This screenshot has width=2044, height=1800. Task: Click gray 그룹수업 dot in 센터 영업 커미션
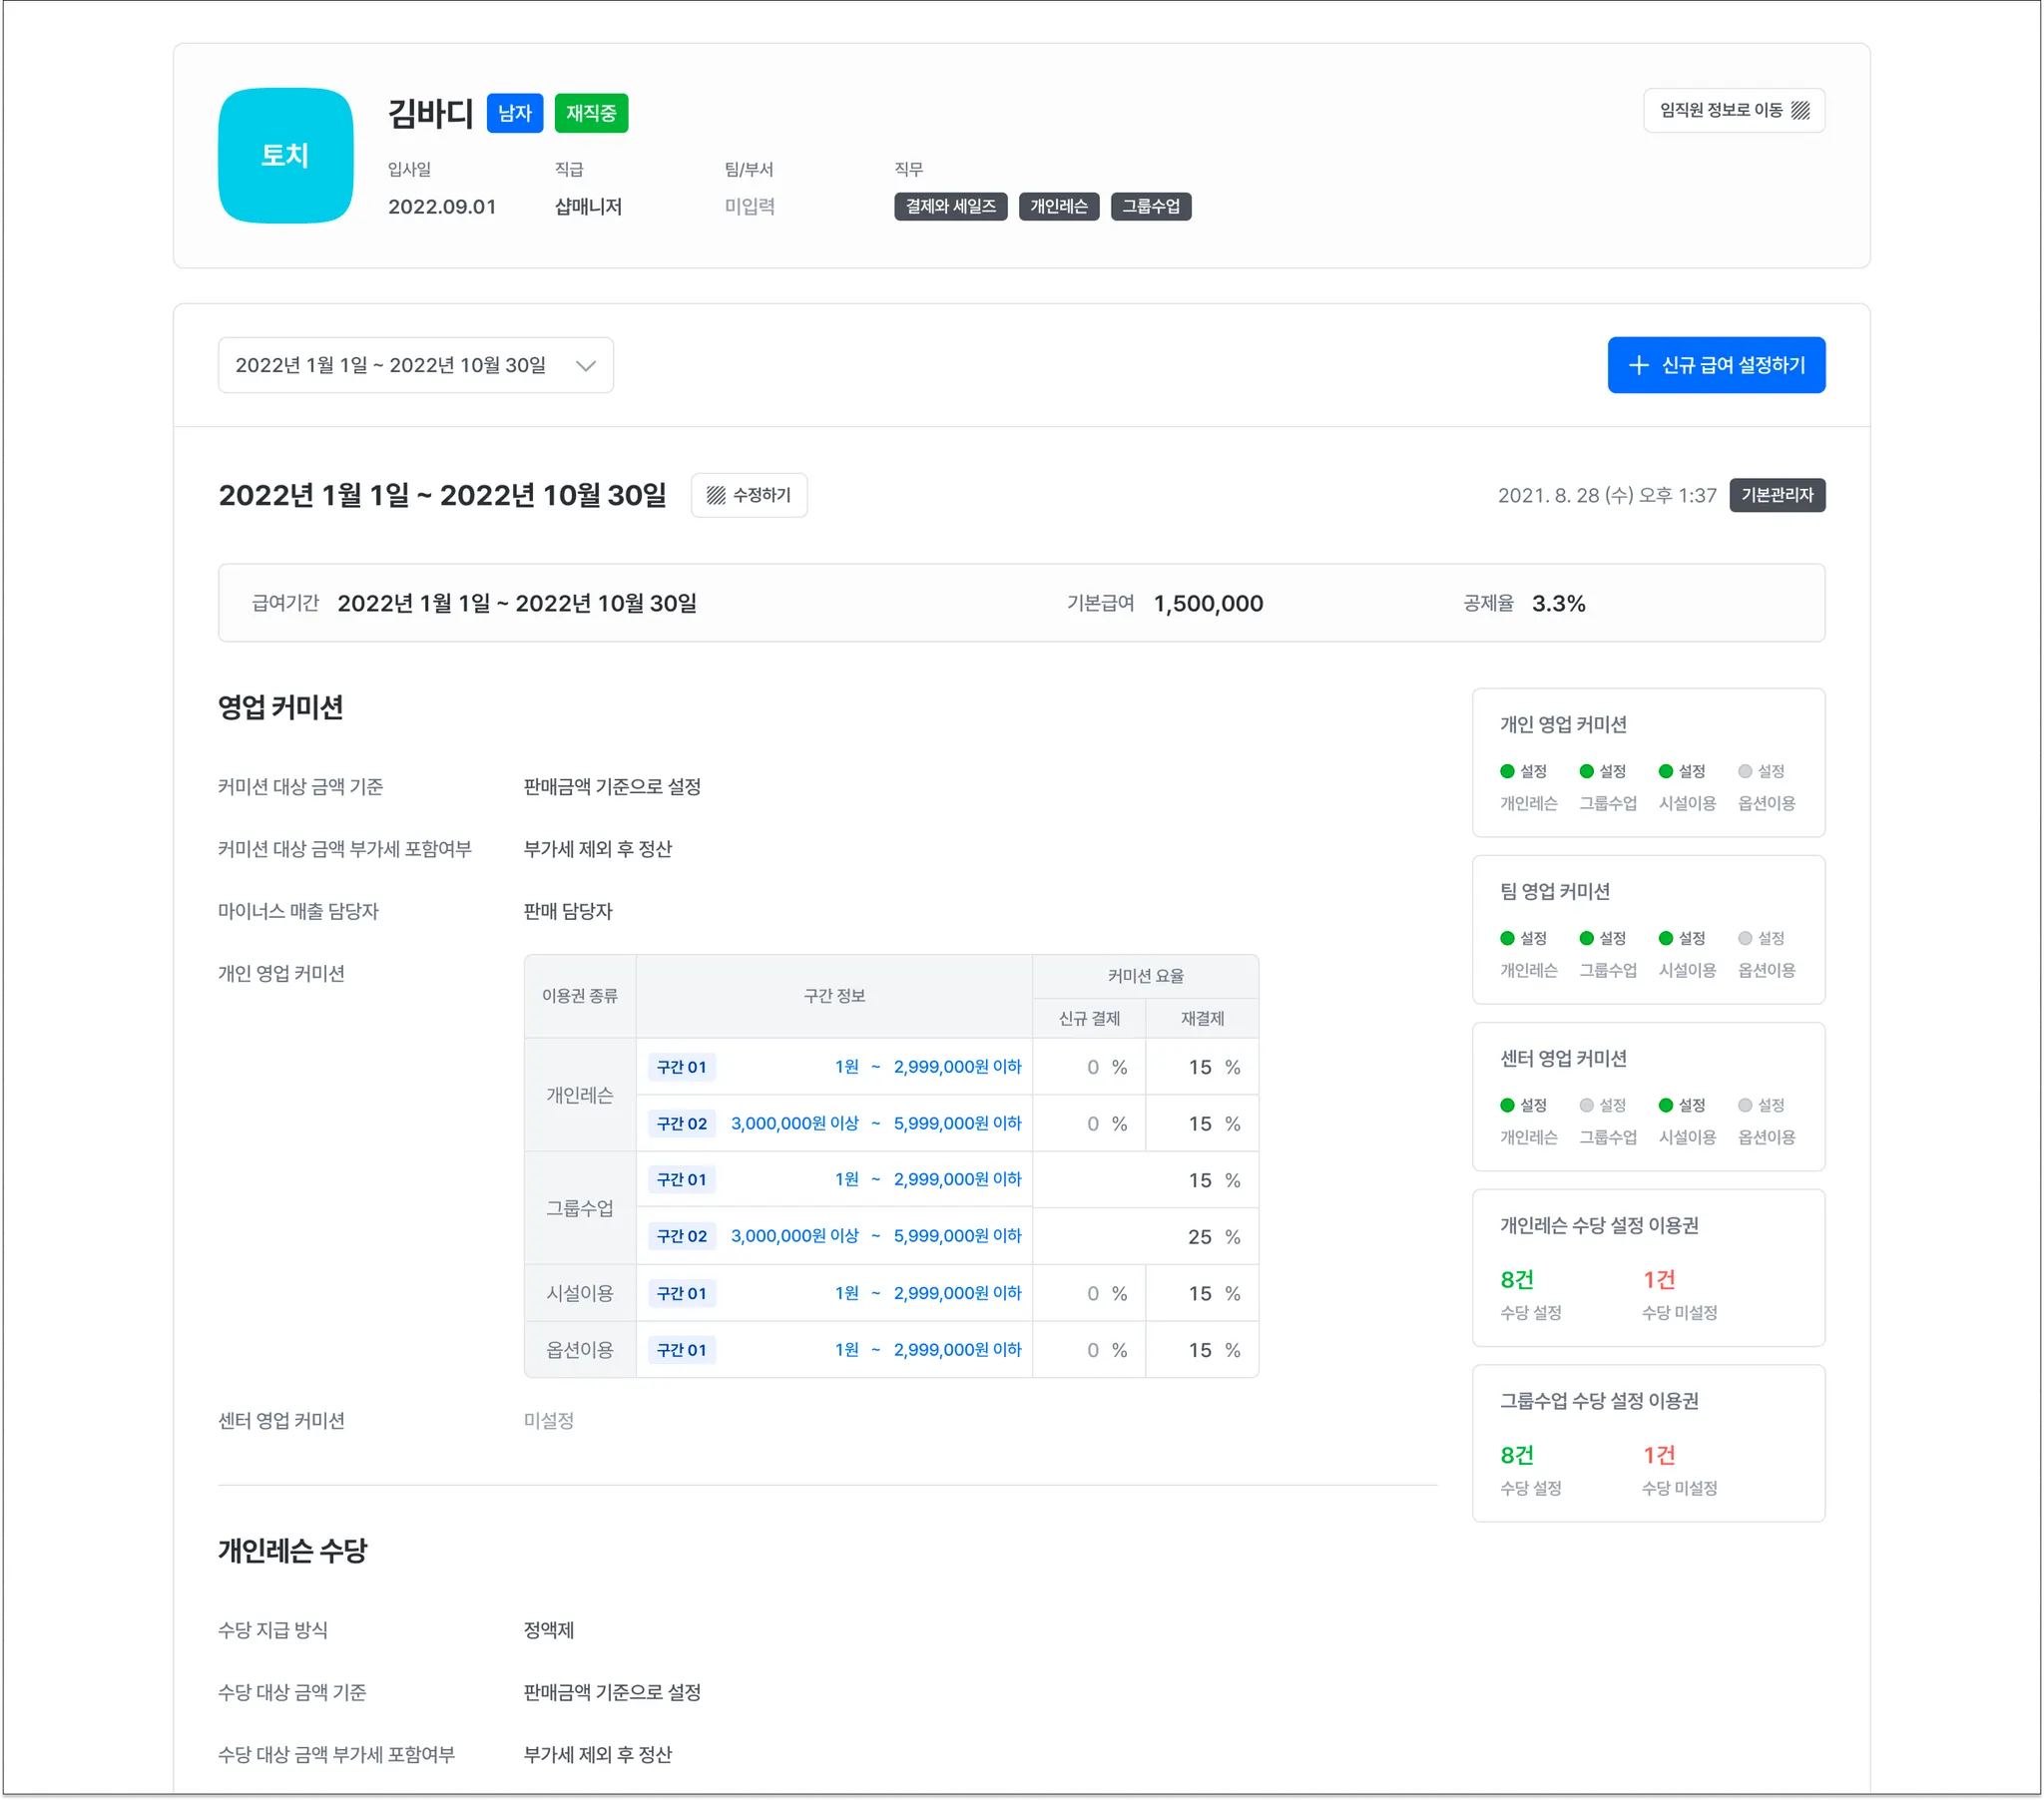[x=1586, y=1105]
